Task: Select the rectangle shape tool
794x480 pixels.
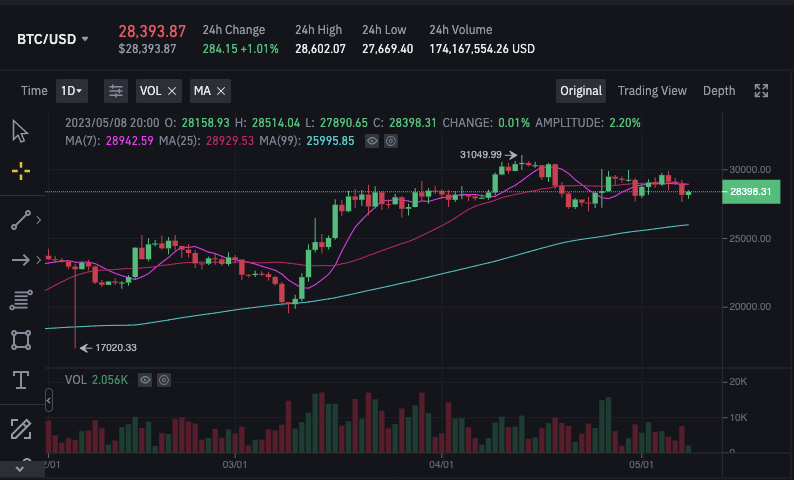Action: (20, 340)
